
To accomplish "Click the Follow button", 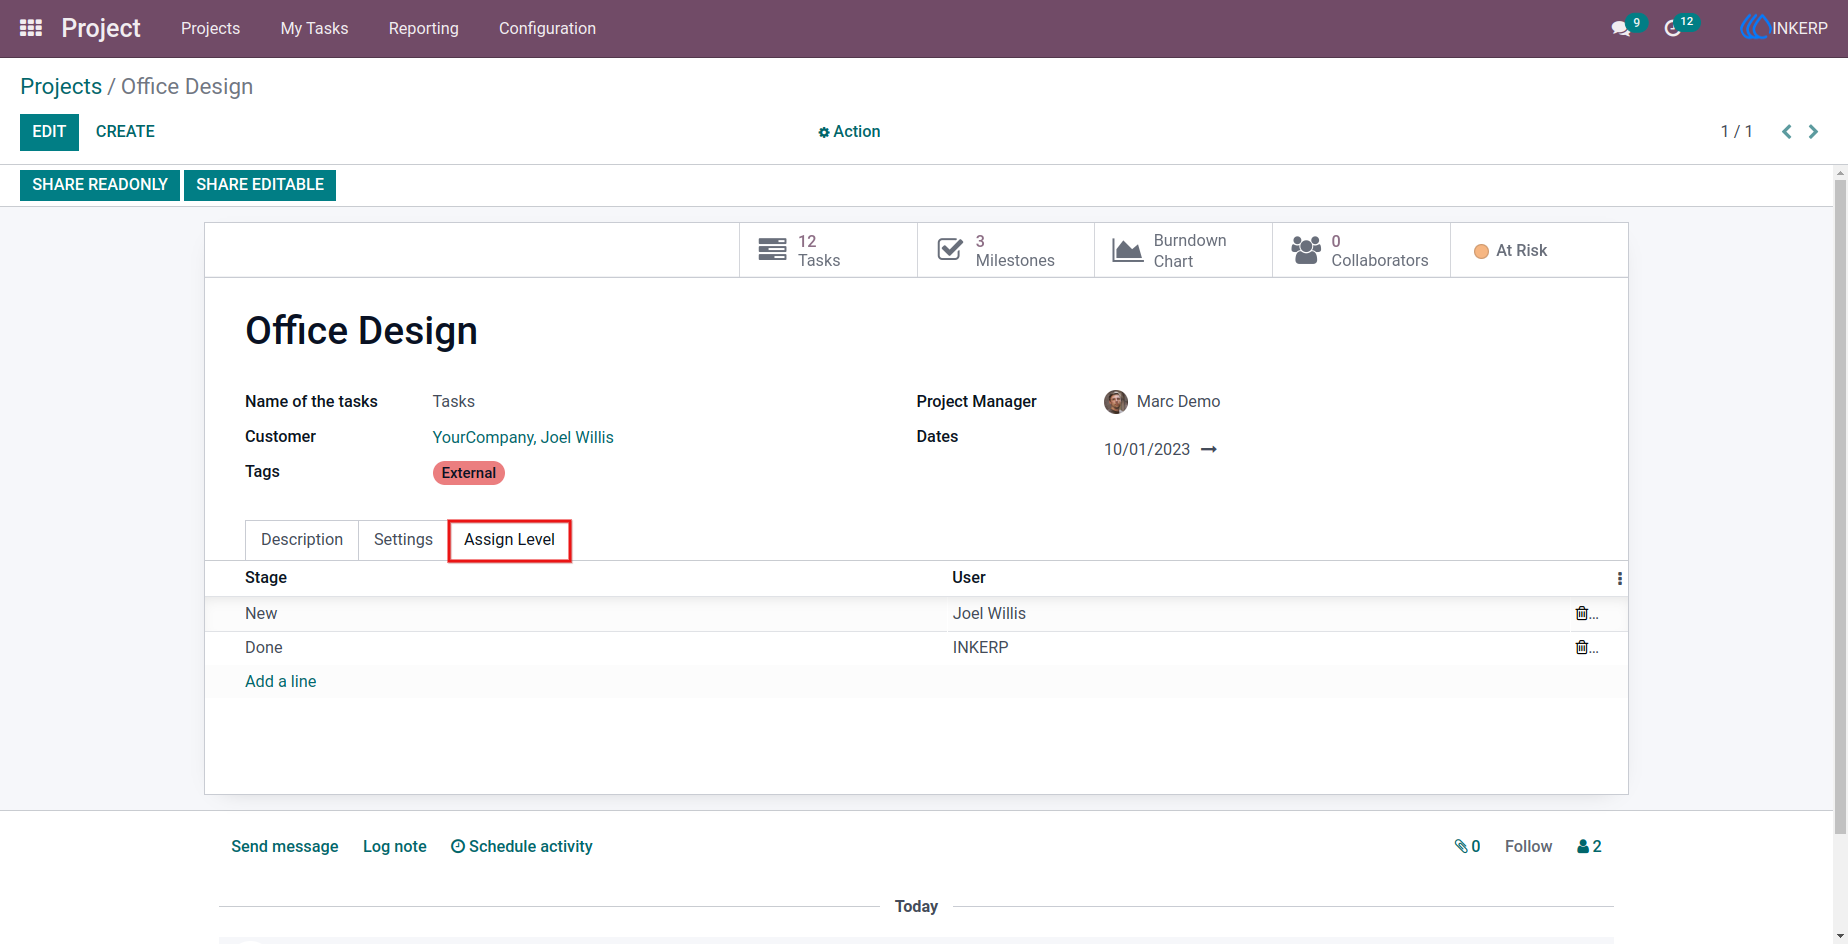I will [x=1529, y=846].
